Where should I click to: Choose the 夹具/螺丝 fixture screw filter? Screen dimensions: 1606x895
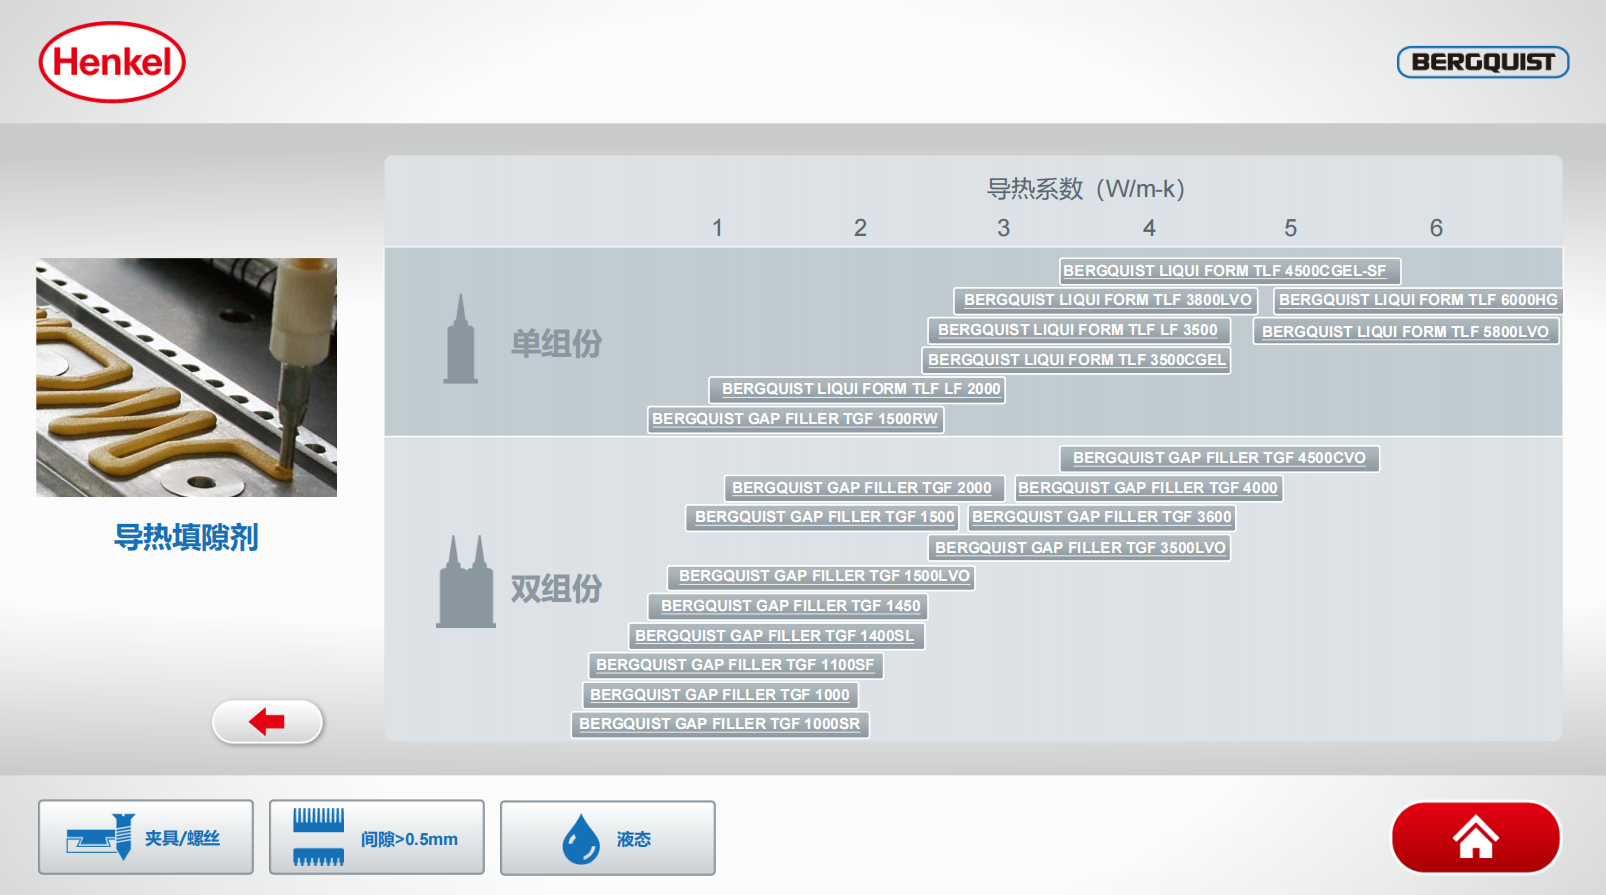coord(146,838)
